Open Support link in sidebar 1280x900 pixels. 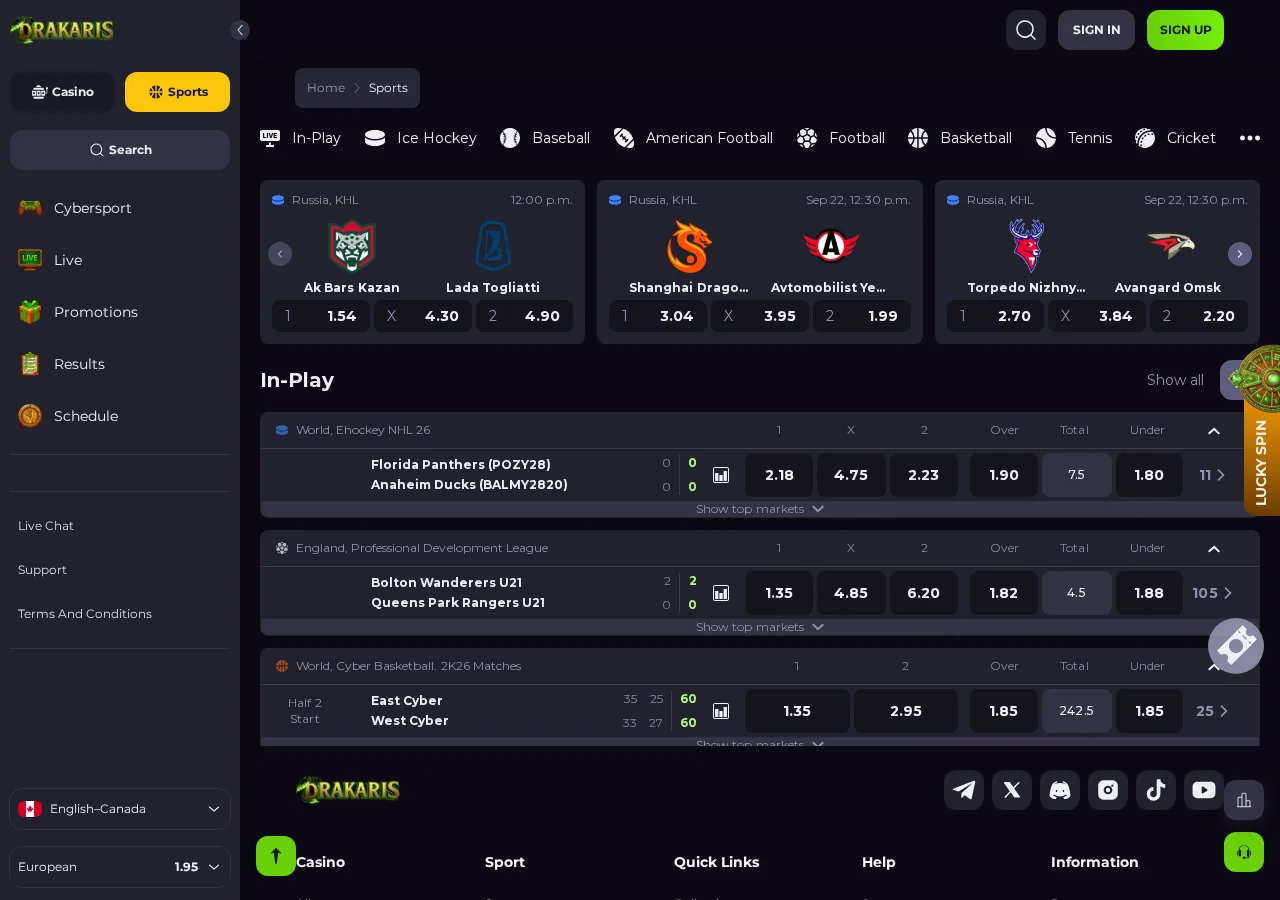(x=42, y=570)
